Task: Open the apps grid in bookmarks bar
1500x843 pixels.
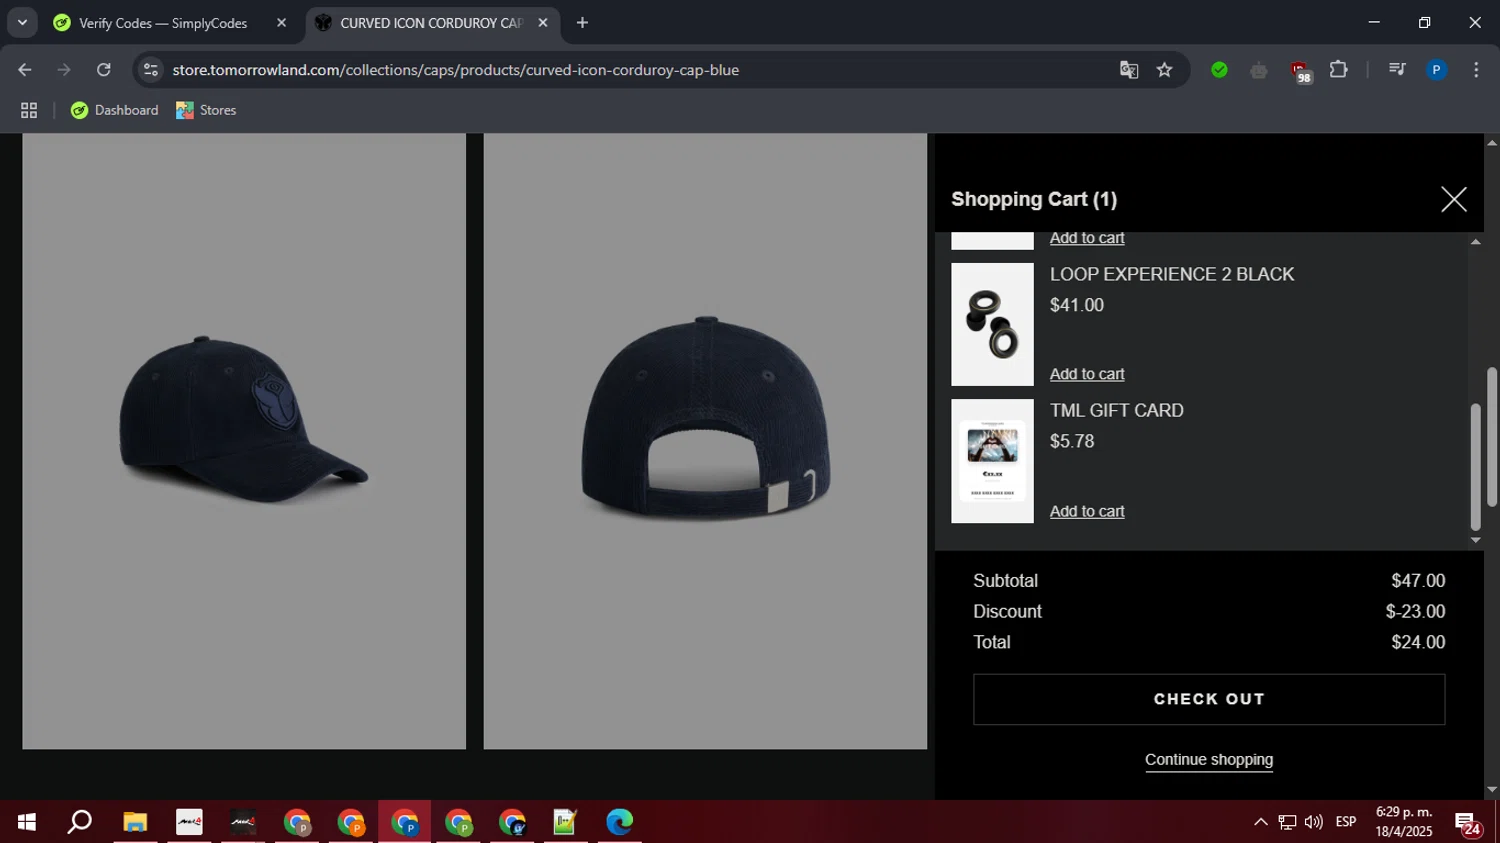Action: 29,111
